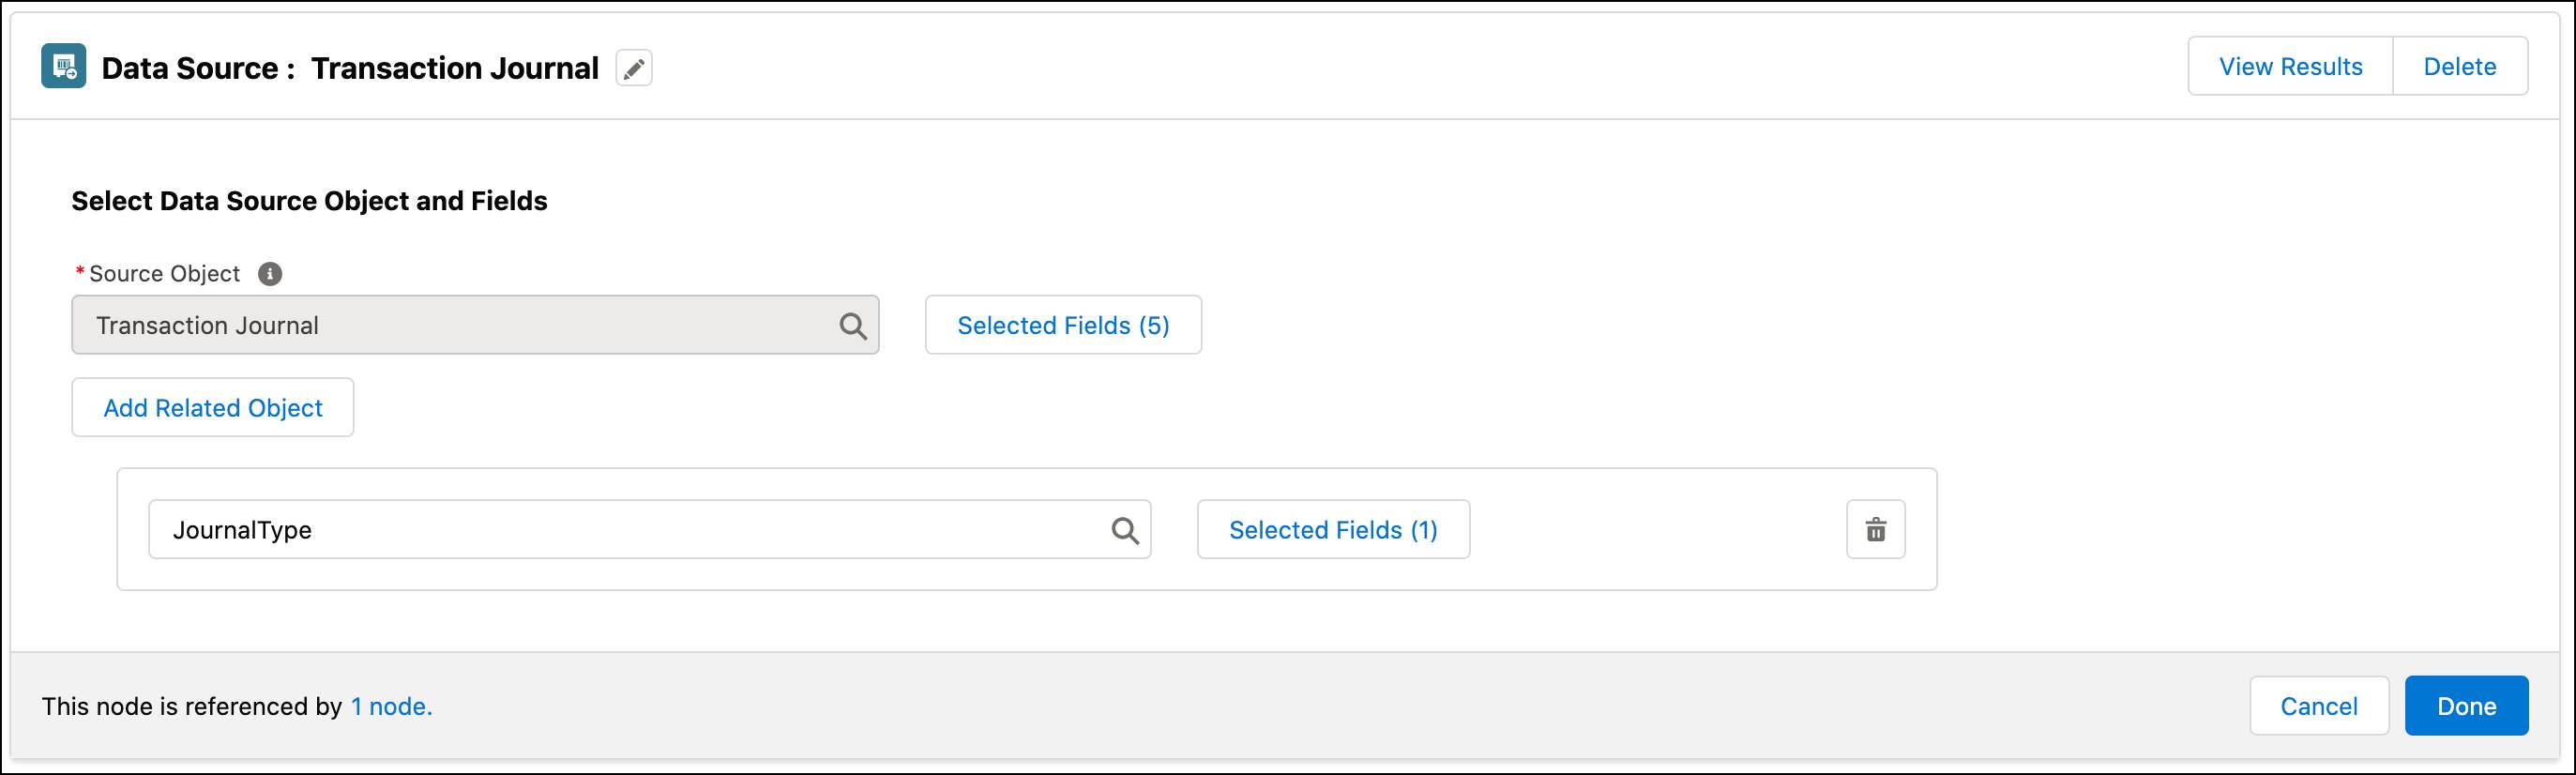Viewport: 2576px width, 775px height.
Task: Edit the data source name with the pencil icon
Action: coord(633,67)
